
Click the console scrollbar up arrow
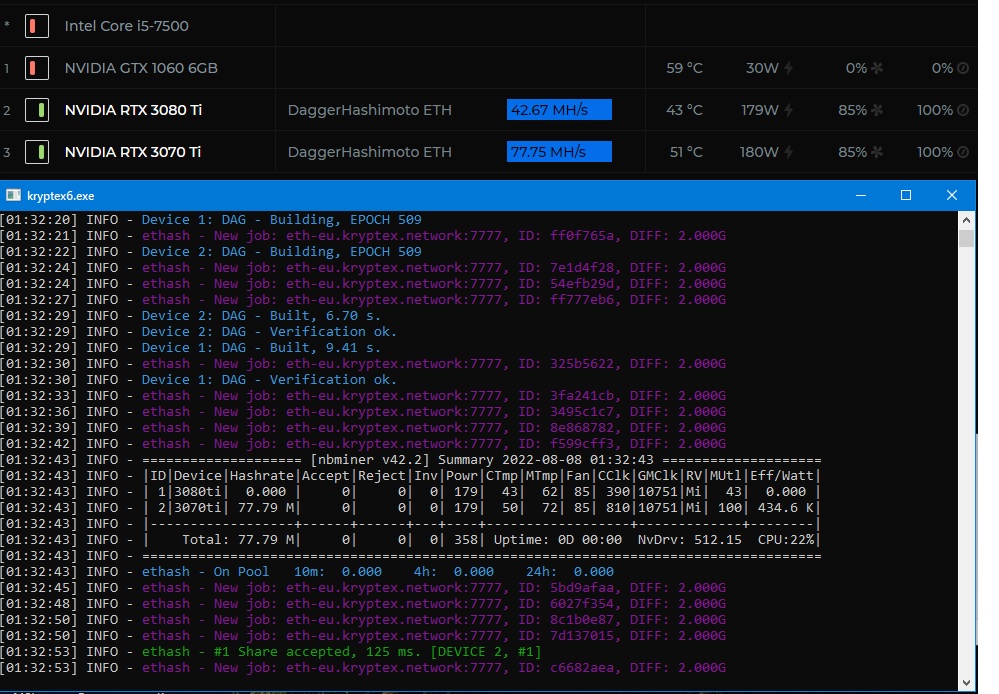966,220
